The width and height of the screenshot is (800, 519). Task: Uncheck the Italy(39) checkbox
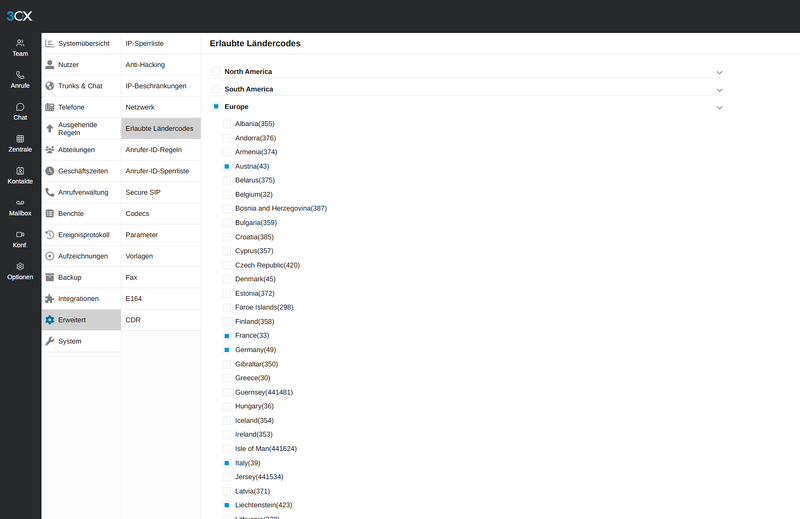[x=227, y=463]
